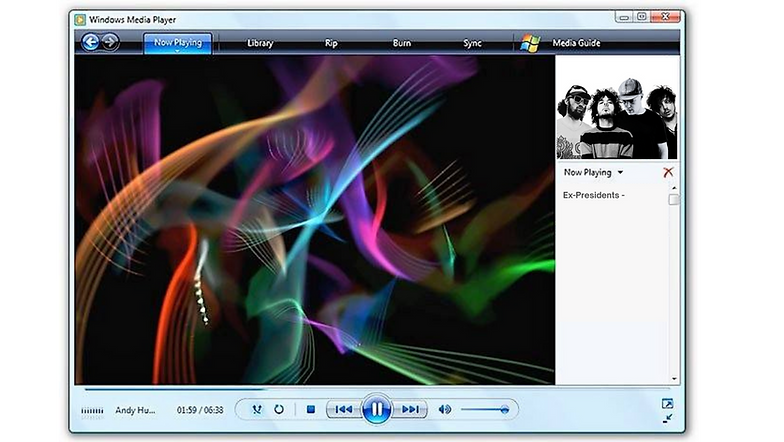Turn repeat on

click(279, 410)
